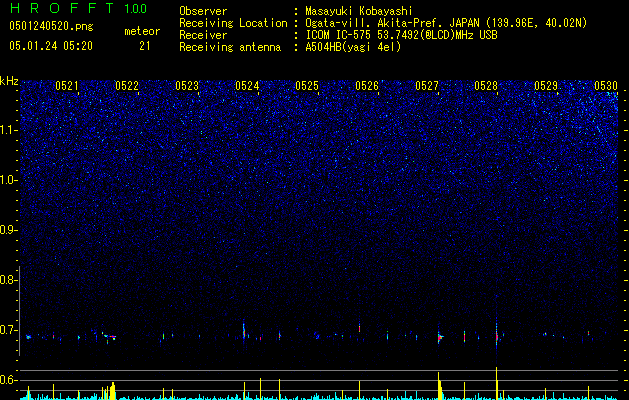The image size is (629, 400).
Task: Click the 0523 time marker
Action: [x=187, y=86]
